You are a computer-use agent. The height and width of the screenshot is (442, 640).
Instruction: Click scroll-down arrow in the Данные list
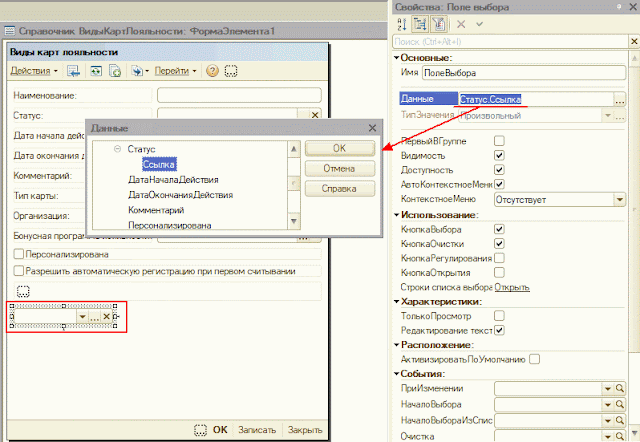coord(293,222)
